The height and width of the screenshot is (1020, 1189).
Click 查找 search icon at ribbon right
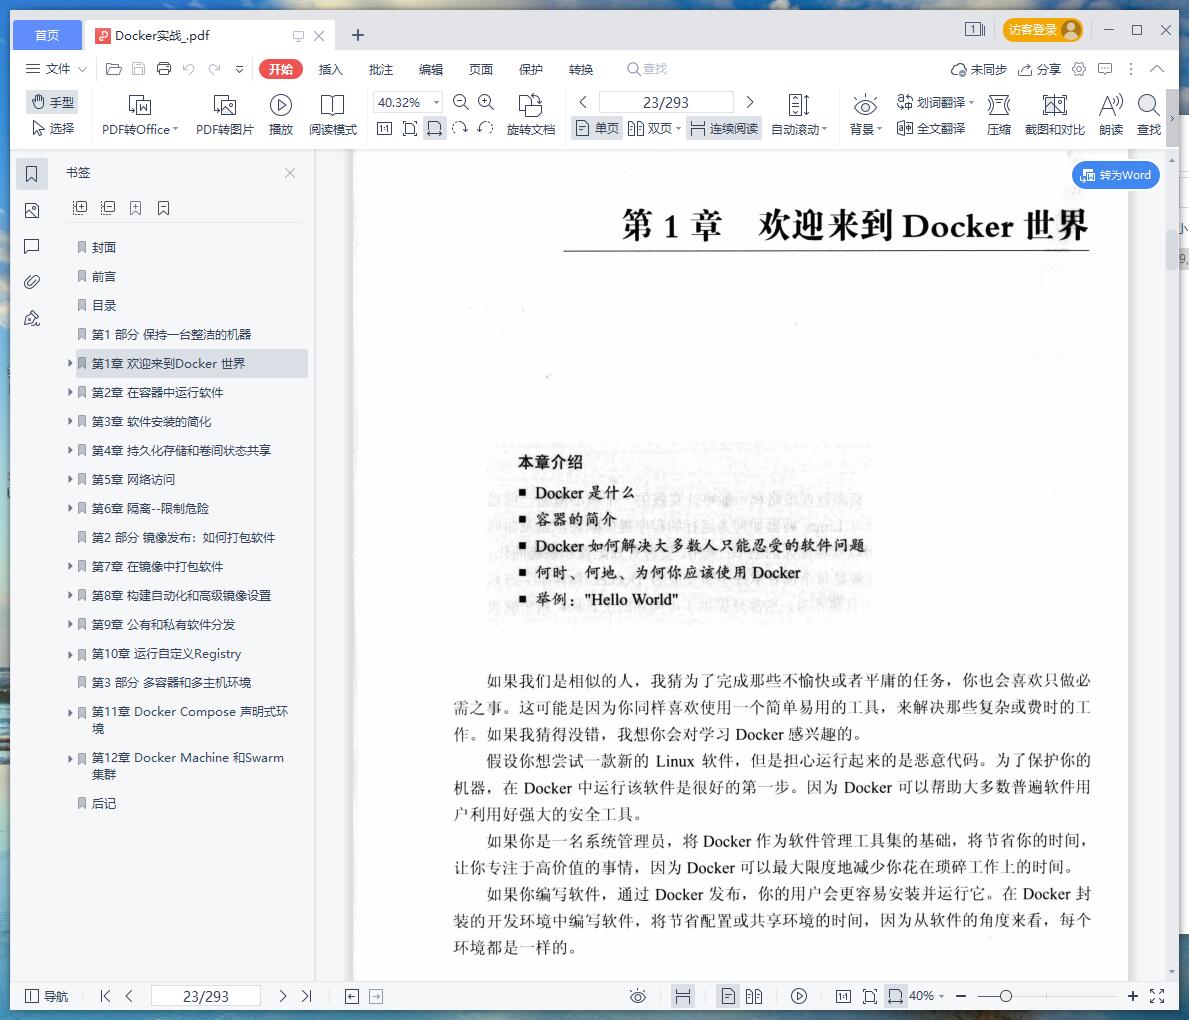1149,115
